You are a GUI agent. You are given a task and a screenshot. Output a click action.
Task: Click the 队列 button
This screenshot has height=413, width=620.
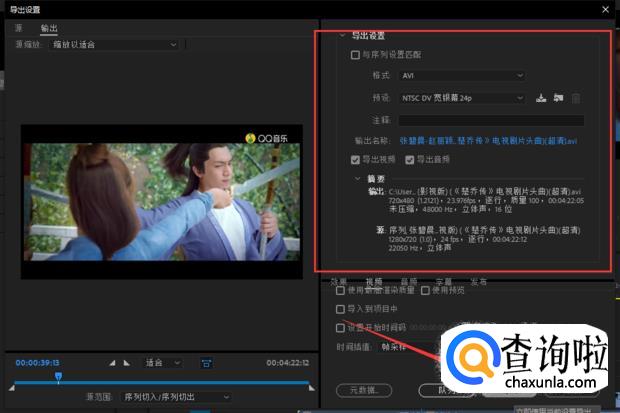click(x=446, y=390)
